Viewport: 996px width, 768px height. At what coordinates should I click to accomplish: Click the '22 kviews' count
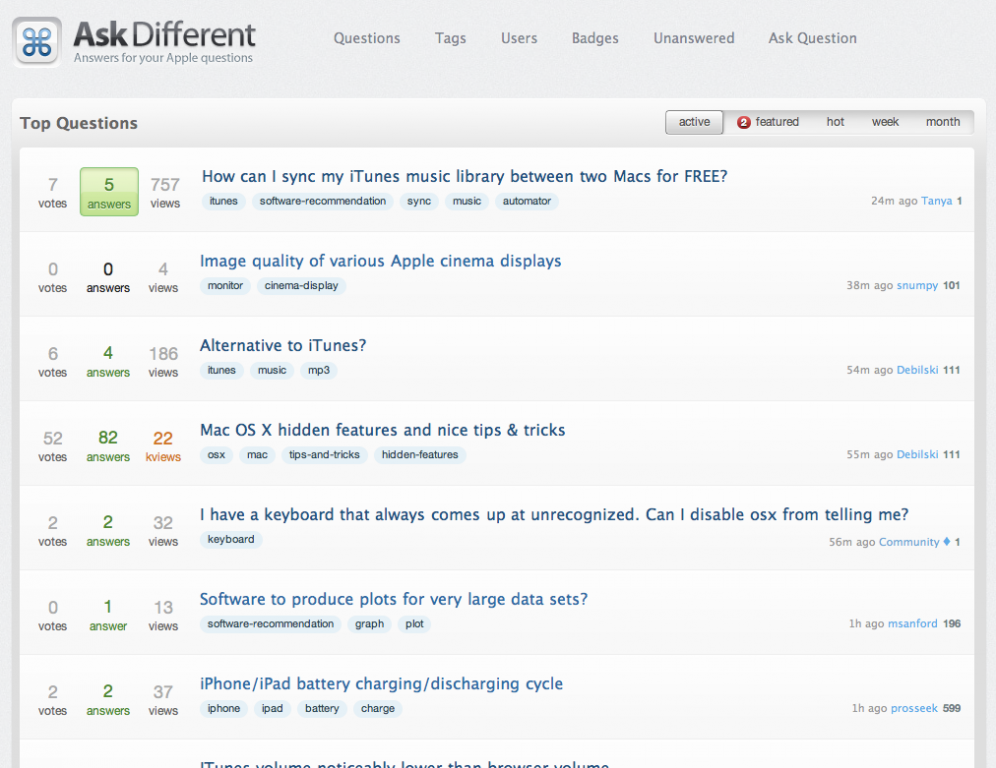[163, 445]
